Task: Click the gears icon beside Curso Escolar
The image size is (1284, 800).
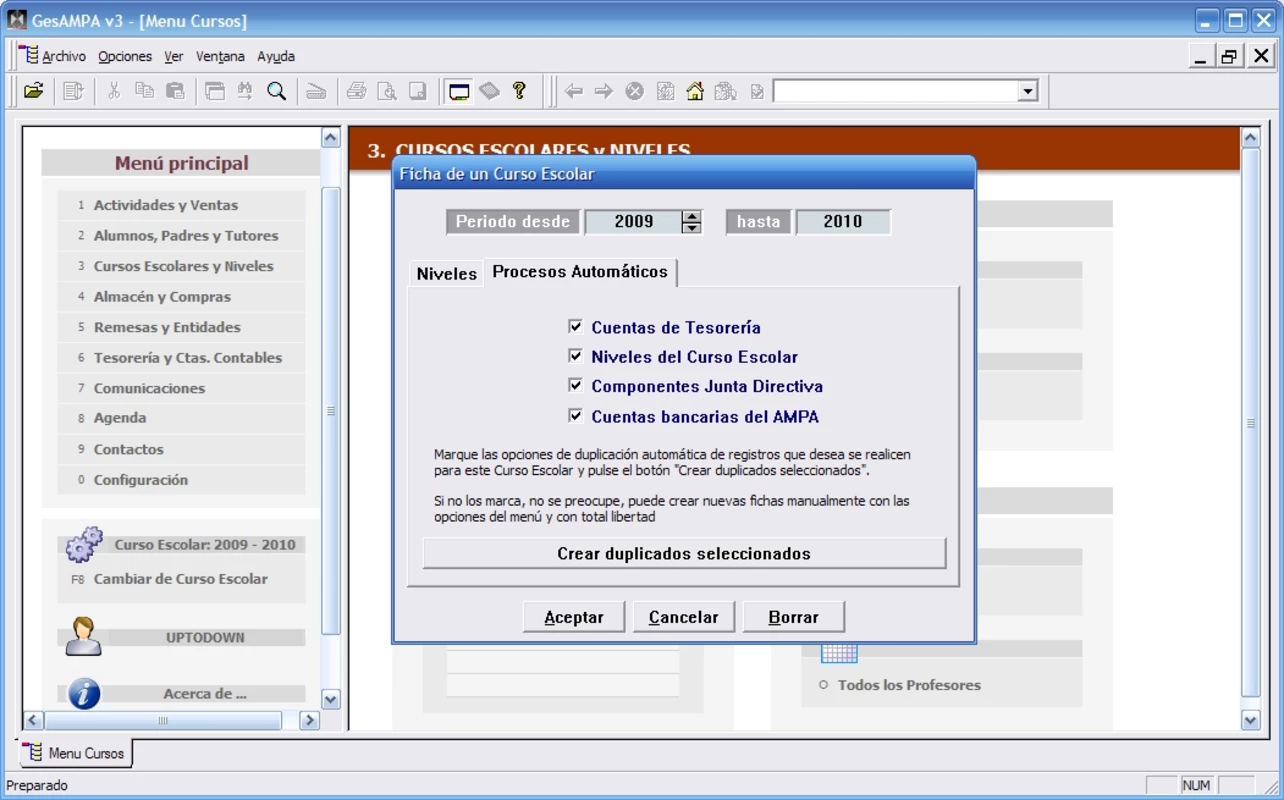Action: coord(84,545)
